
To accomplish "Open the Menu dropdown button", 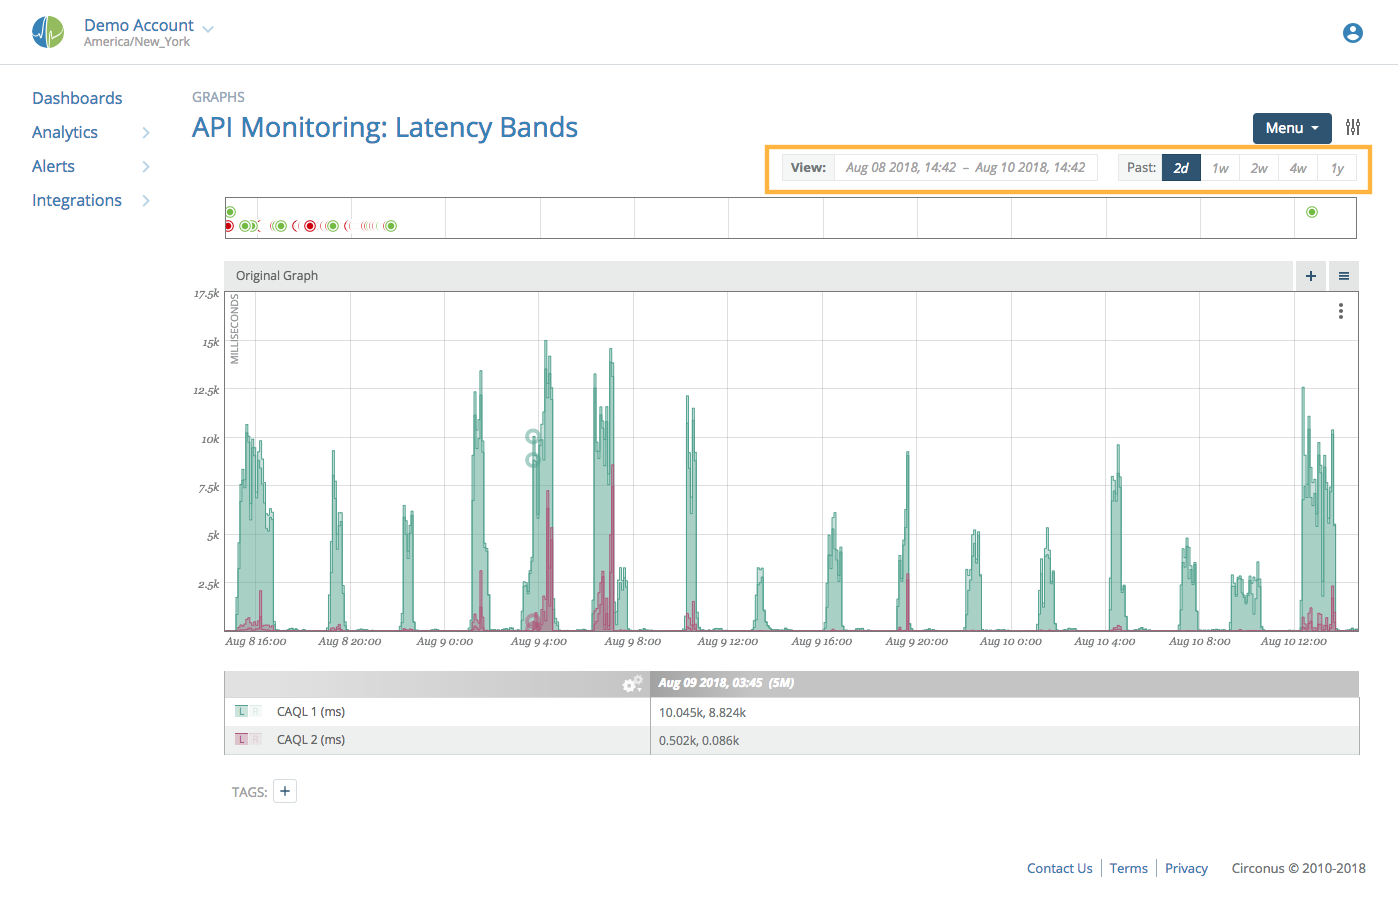I will [x=1291, y=128].
